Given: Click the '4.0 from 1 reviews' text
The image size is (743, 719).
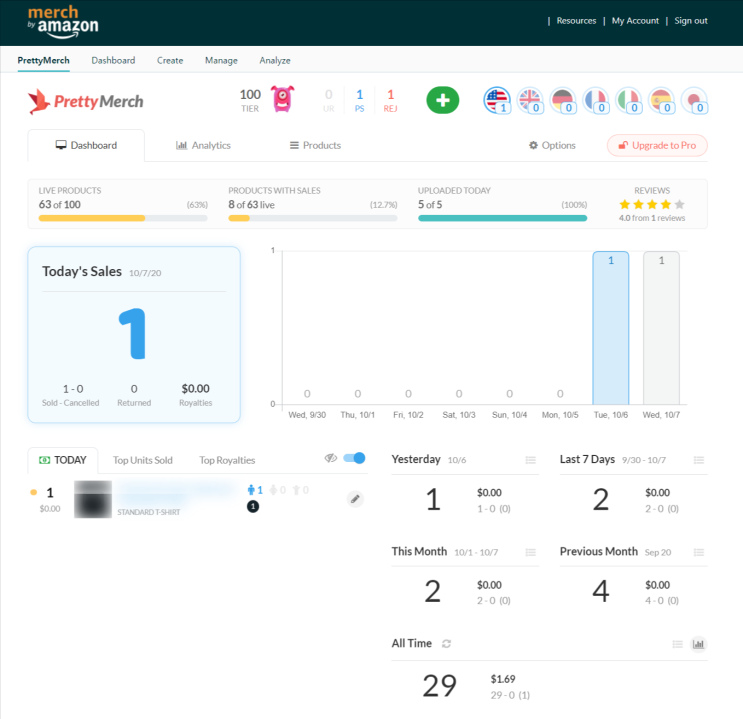Looking at the screenshot, I should [652, 218].
